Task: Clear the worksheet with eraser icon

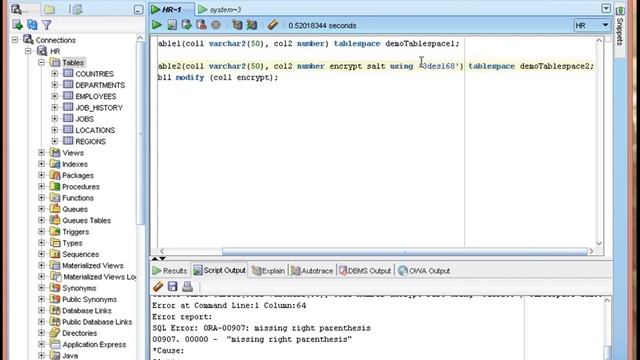Action: coord(273,25)
